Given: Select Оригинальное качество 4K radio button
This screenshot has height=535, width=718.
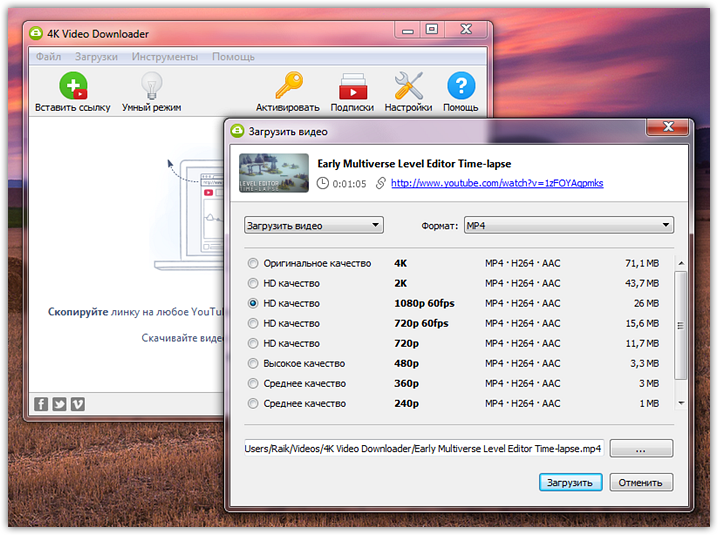Looking at the screenshot, I should [253, 263].
